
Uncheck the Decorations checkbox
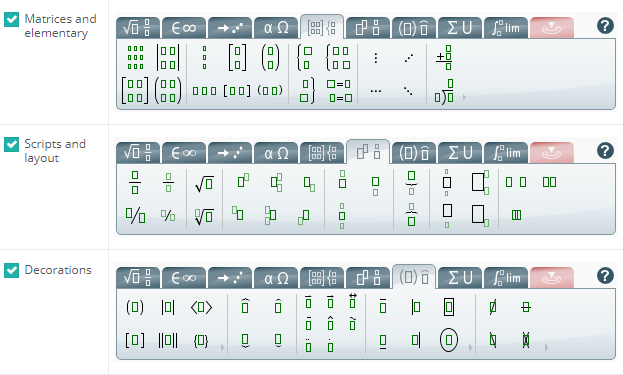(12, 270)
